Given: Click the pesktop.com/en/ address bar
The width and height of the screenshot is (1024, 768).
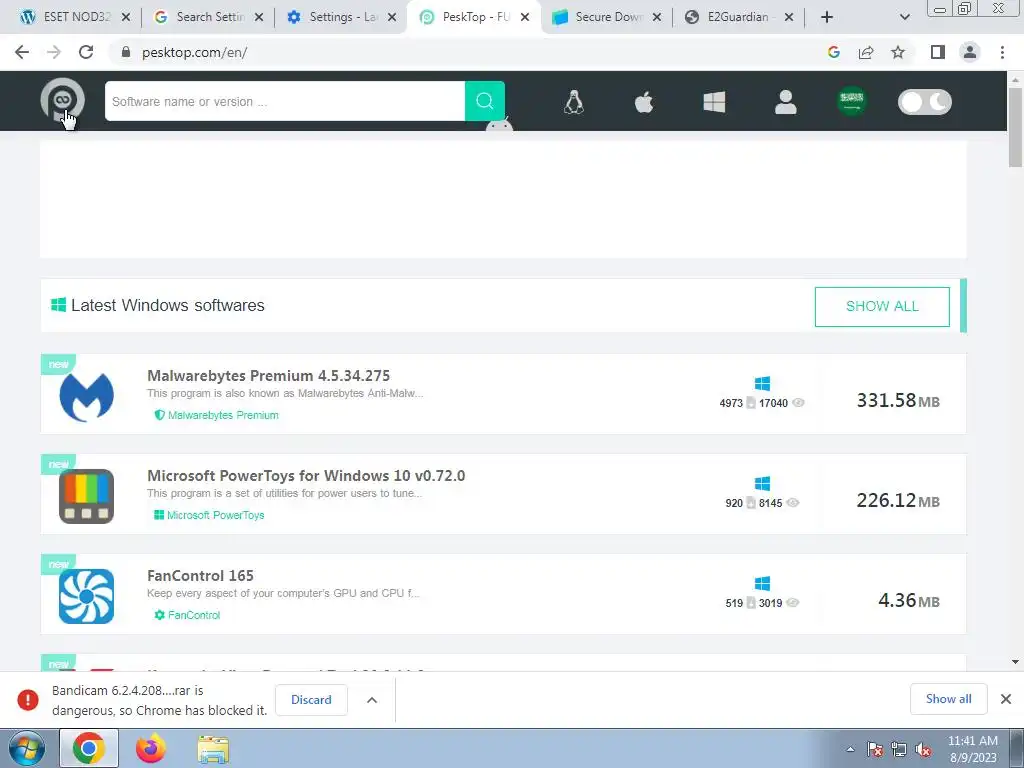Looking at the screenshot, I should pyautogui.click(x=194, y=53).
